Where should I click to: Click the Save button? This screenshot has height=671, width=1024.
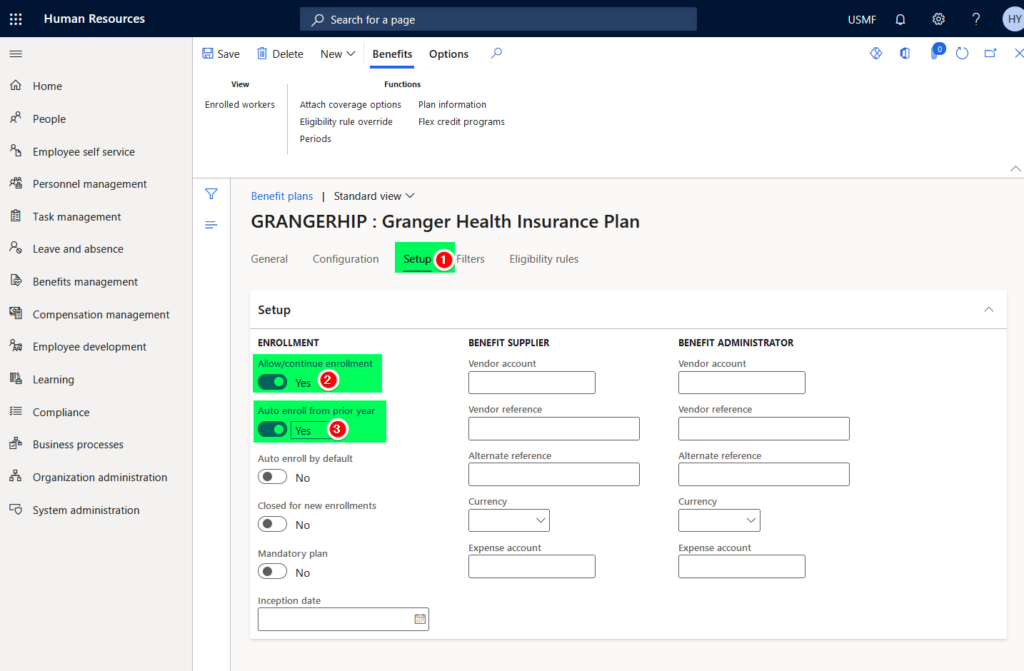pos(221,54)
